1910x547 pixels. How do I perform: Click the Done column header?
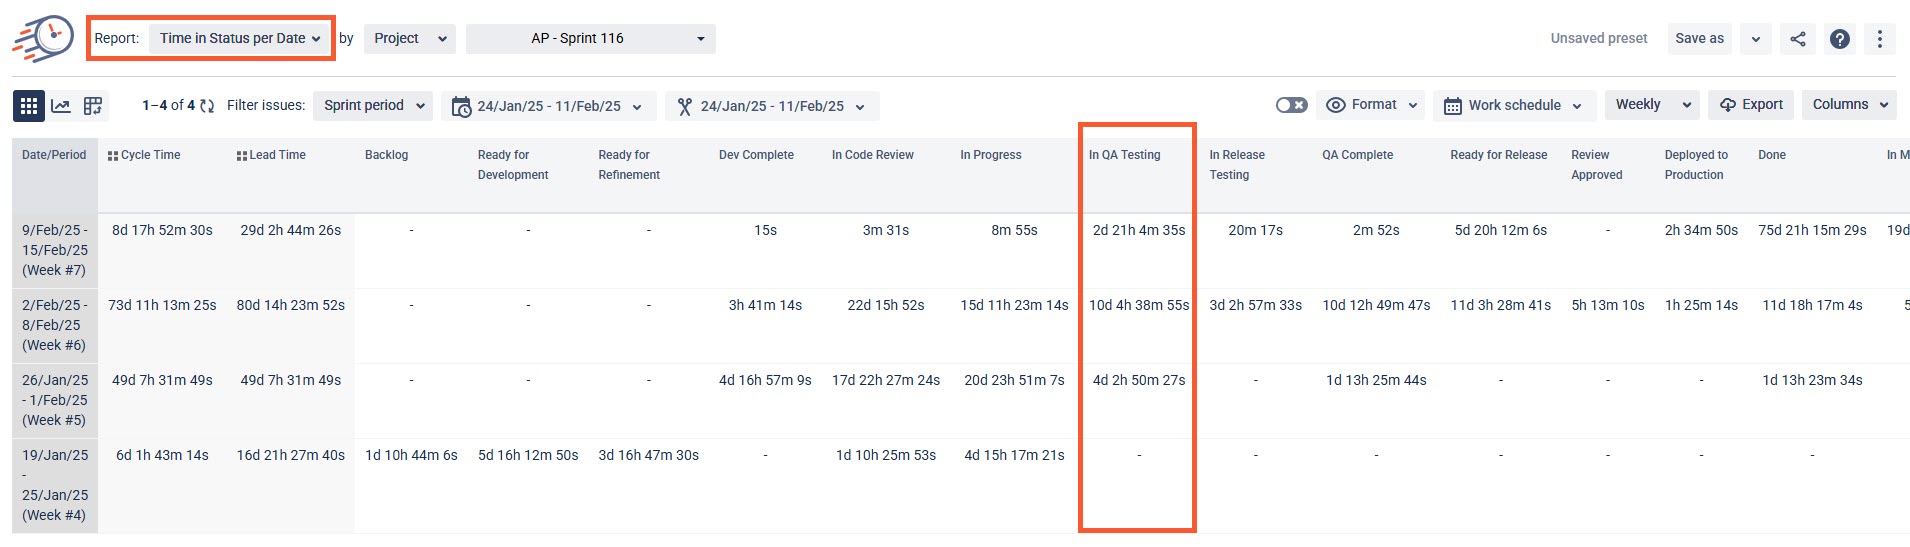click(1771, 155)
